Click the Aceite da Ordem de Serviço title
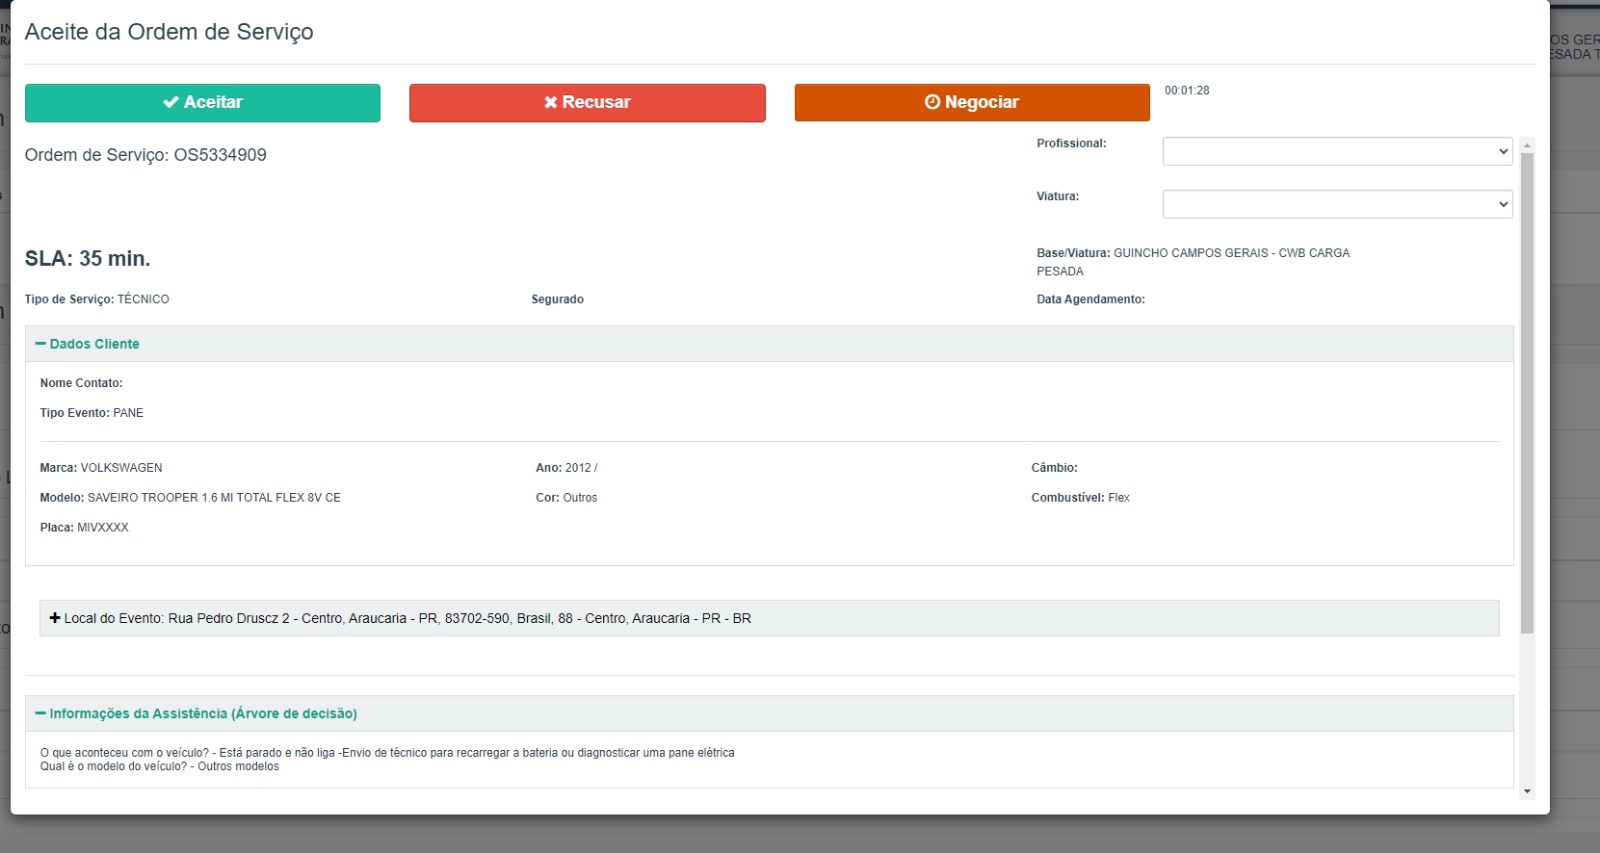The width and height of the screenshot is (1600, 853). 169,32
